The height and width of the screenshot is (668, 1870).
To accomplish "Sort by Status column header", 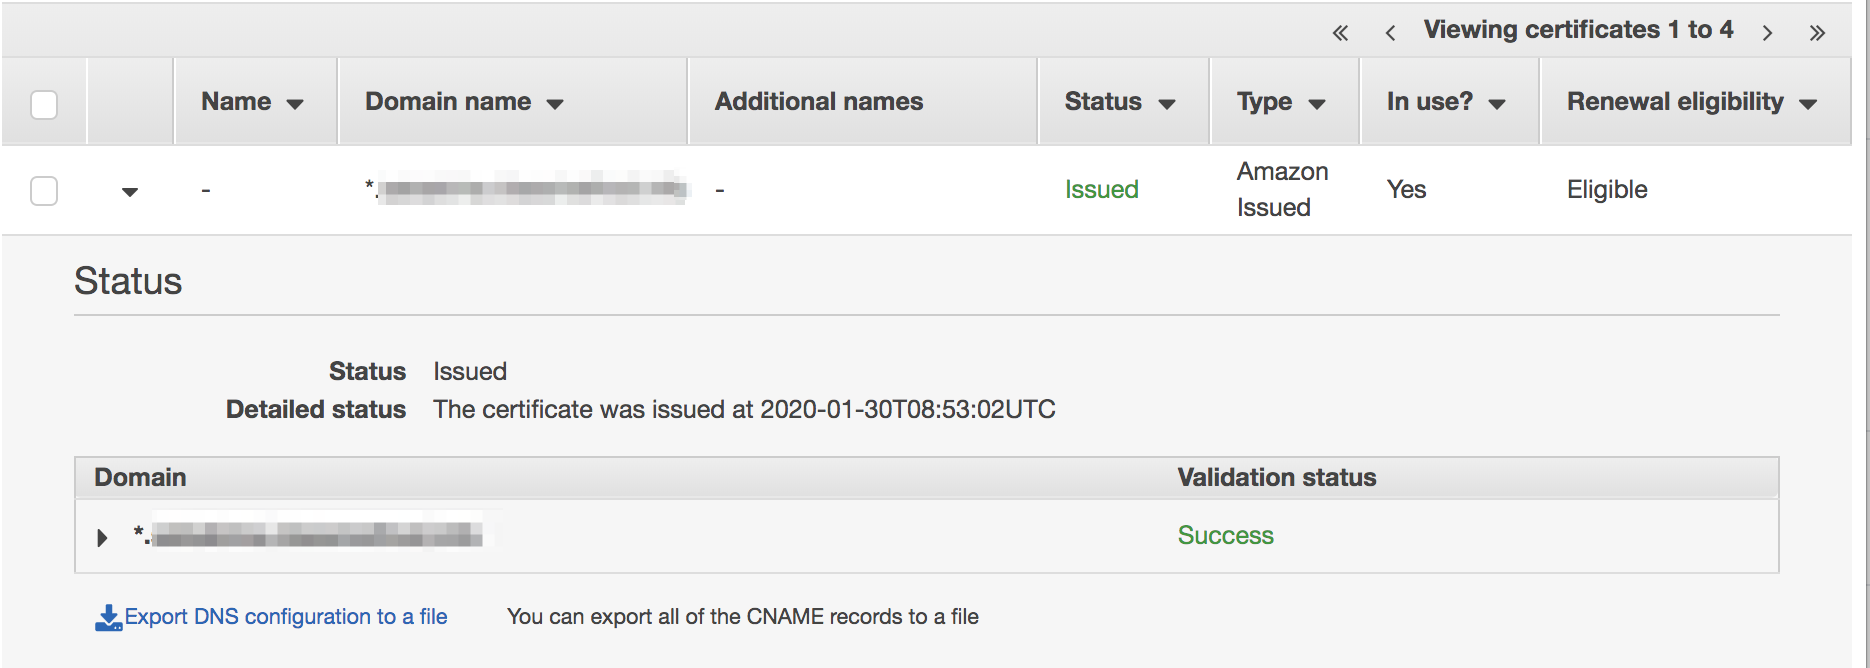I will tap(1119, 102).
